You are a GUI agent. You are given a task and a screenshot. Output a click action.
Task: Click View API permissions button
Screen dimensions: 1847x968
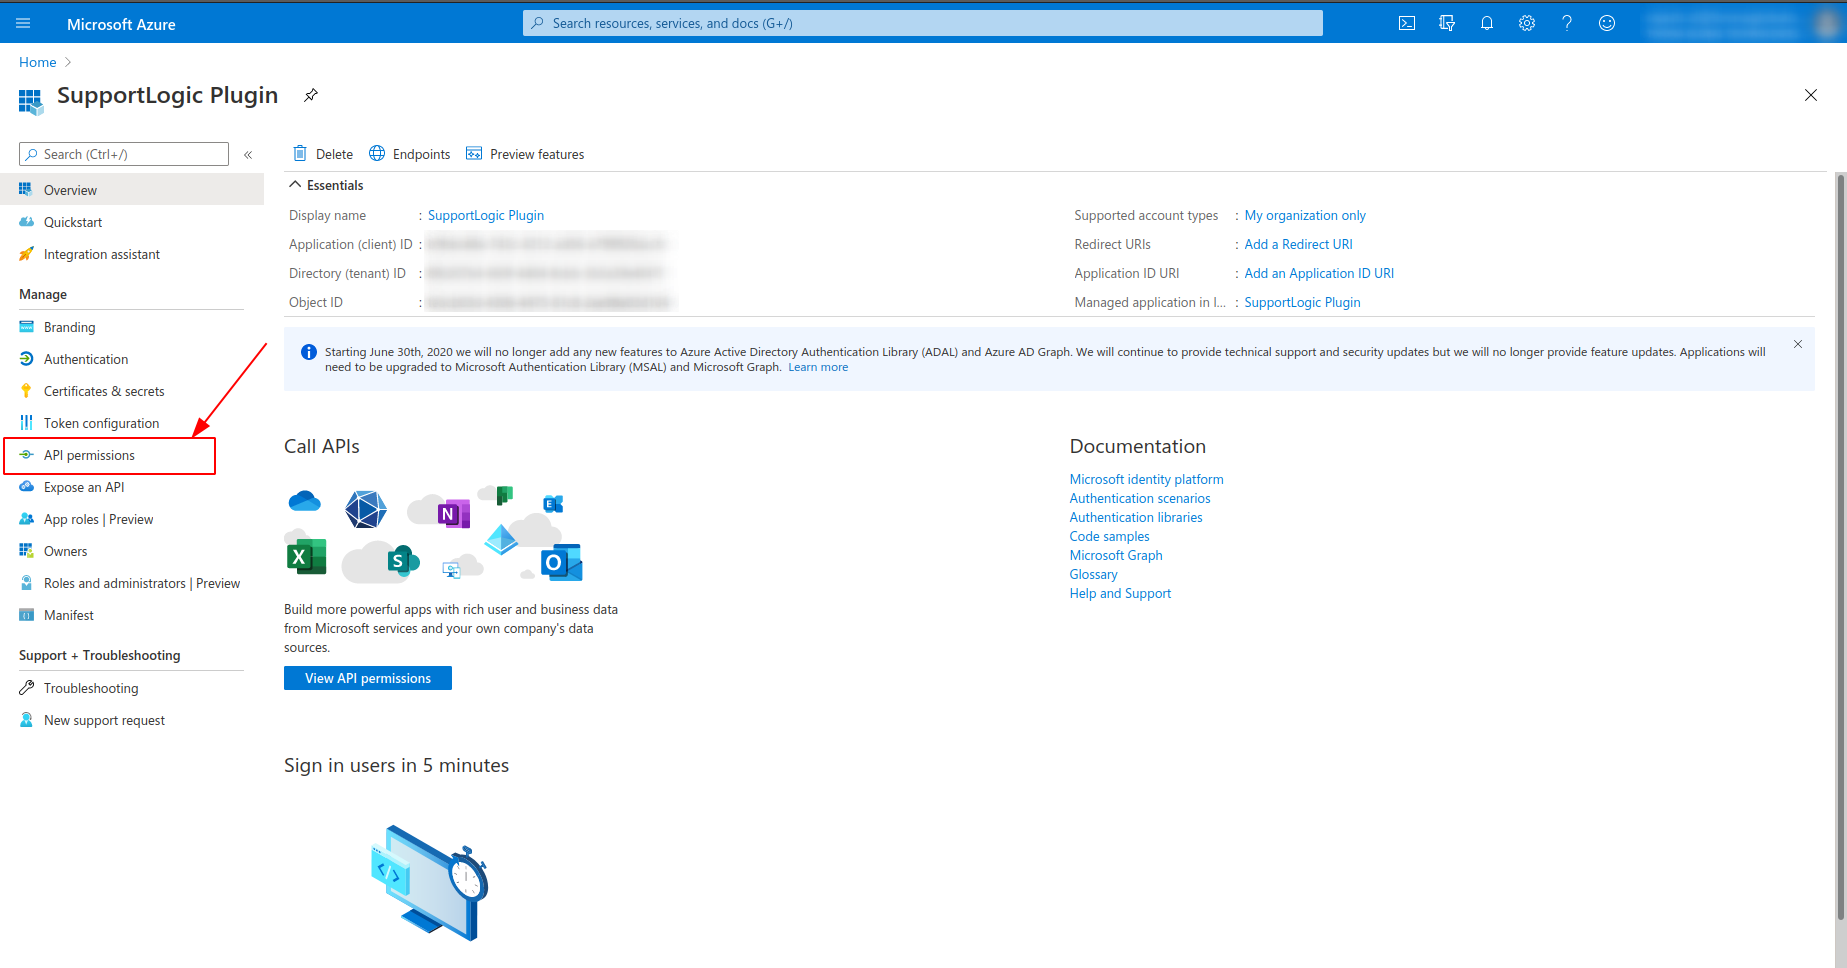click(368, 678)
